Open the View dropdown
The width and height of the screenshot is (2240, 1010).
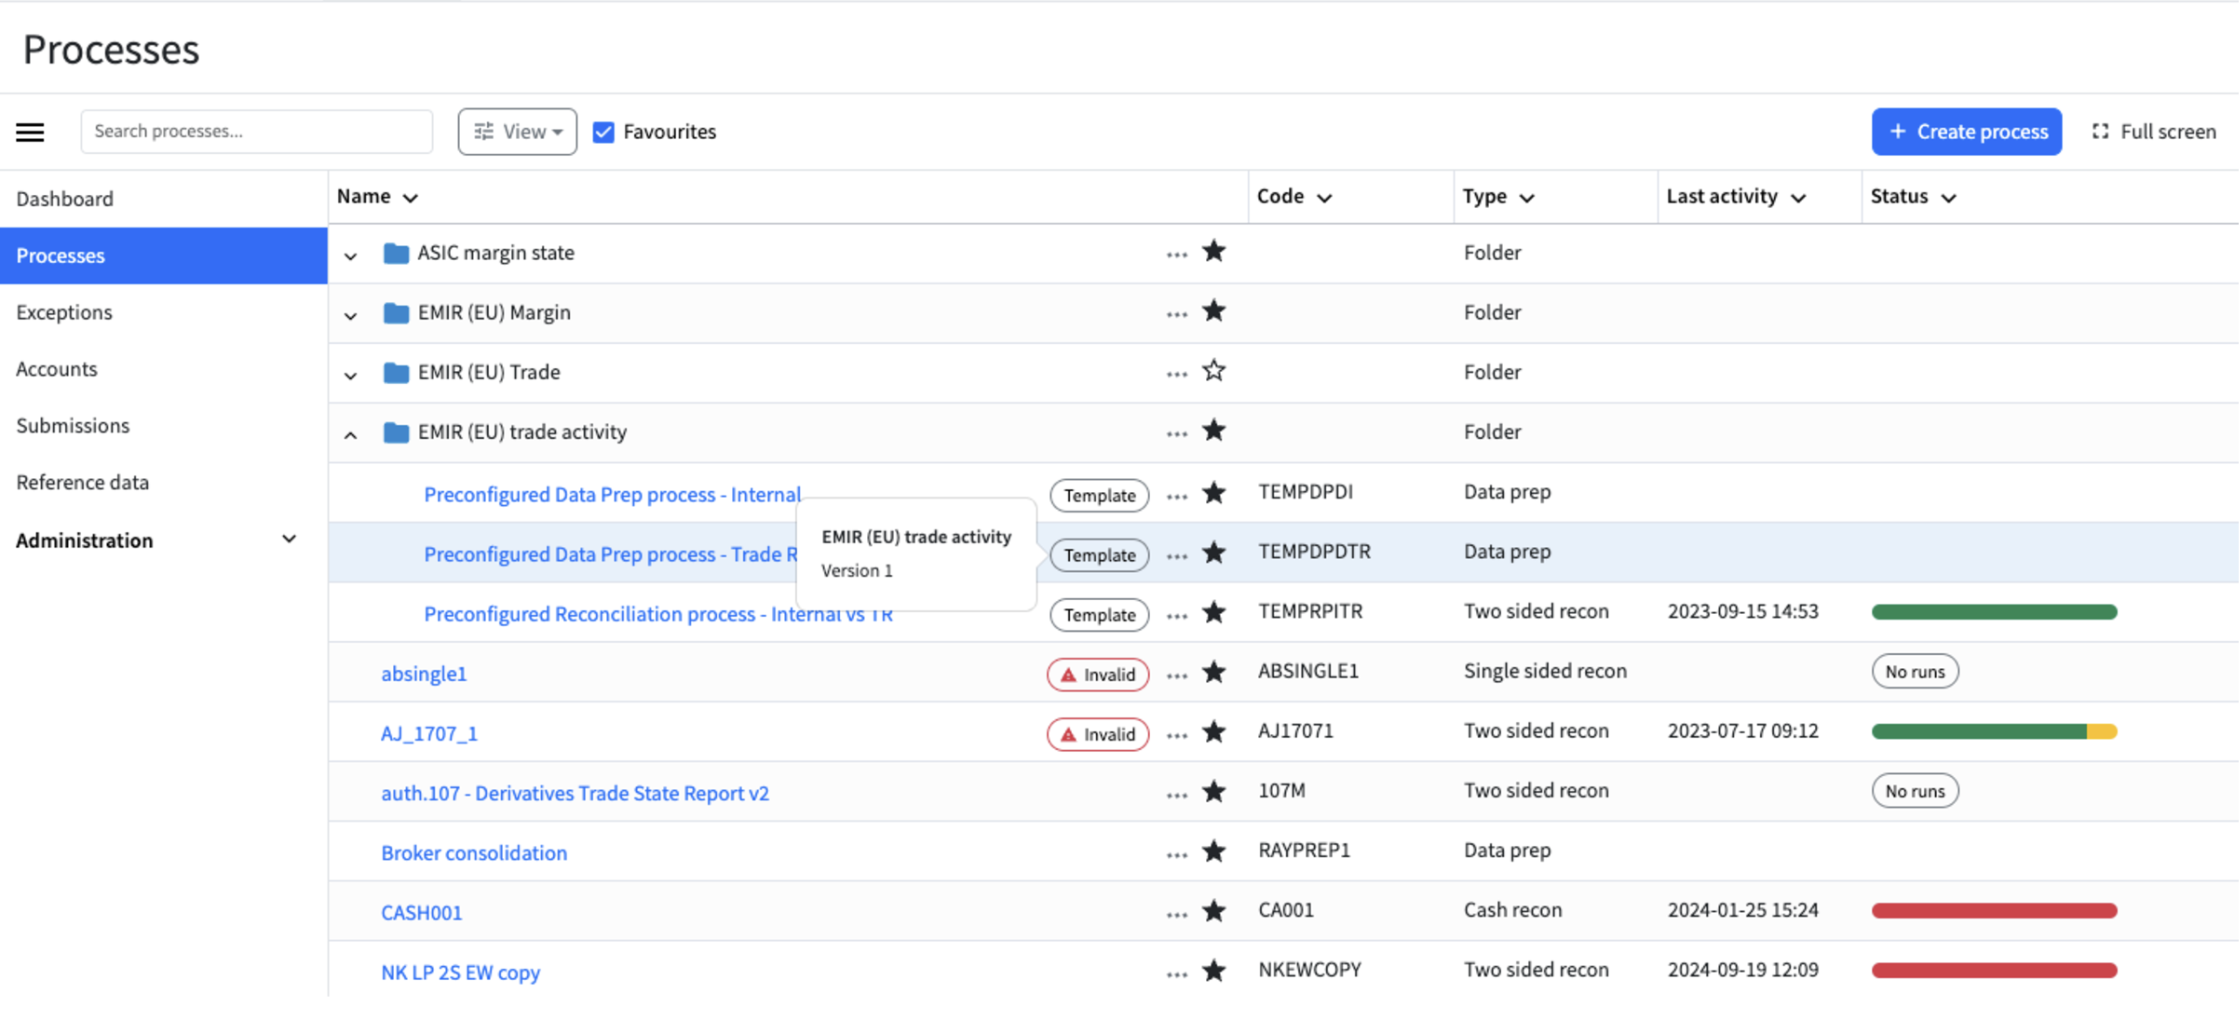tap(517, 132)
